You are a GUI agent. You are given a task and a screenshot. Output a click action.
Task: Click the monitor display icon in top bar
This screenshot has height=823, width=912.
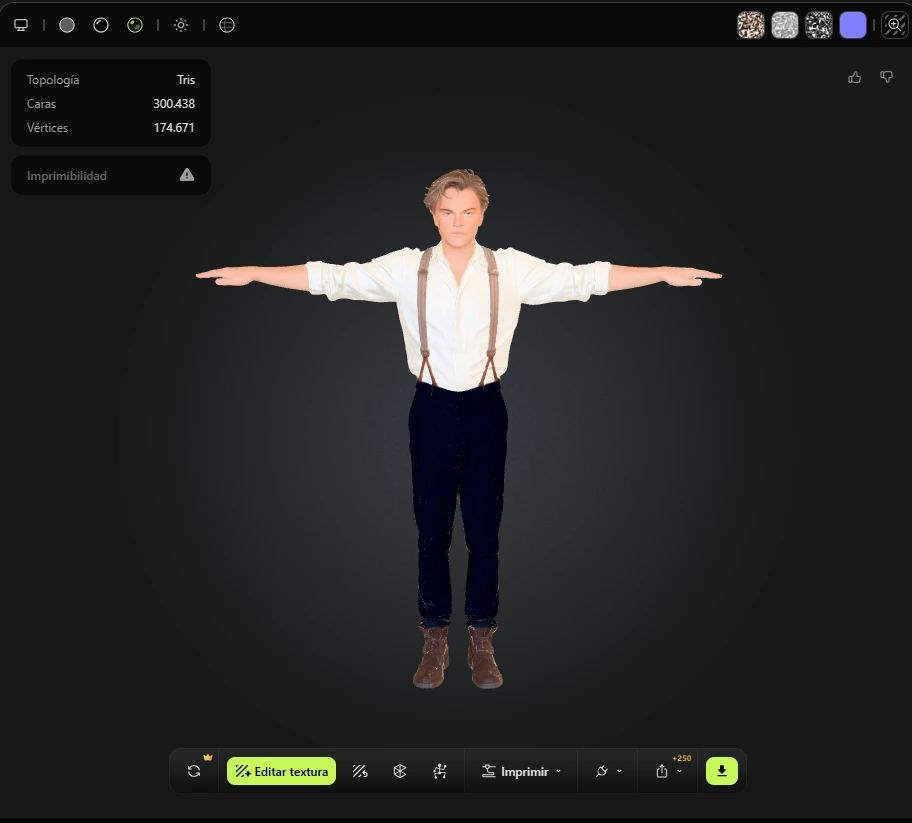[x=21, y=25]
